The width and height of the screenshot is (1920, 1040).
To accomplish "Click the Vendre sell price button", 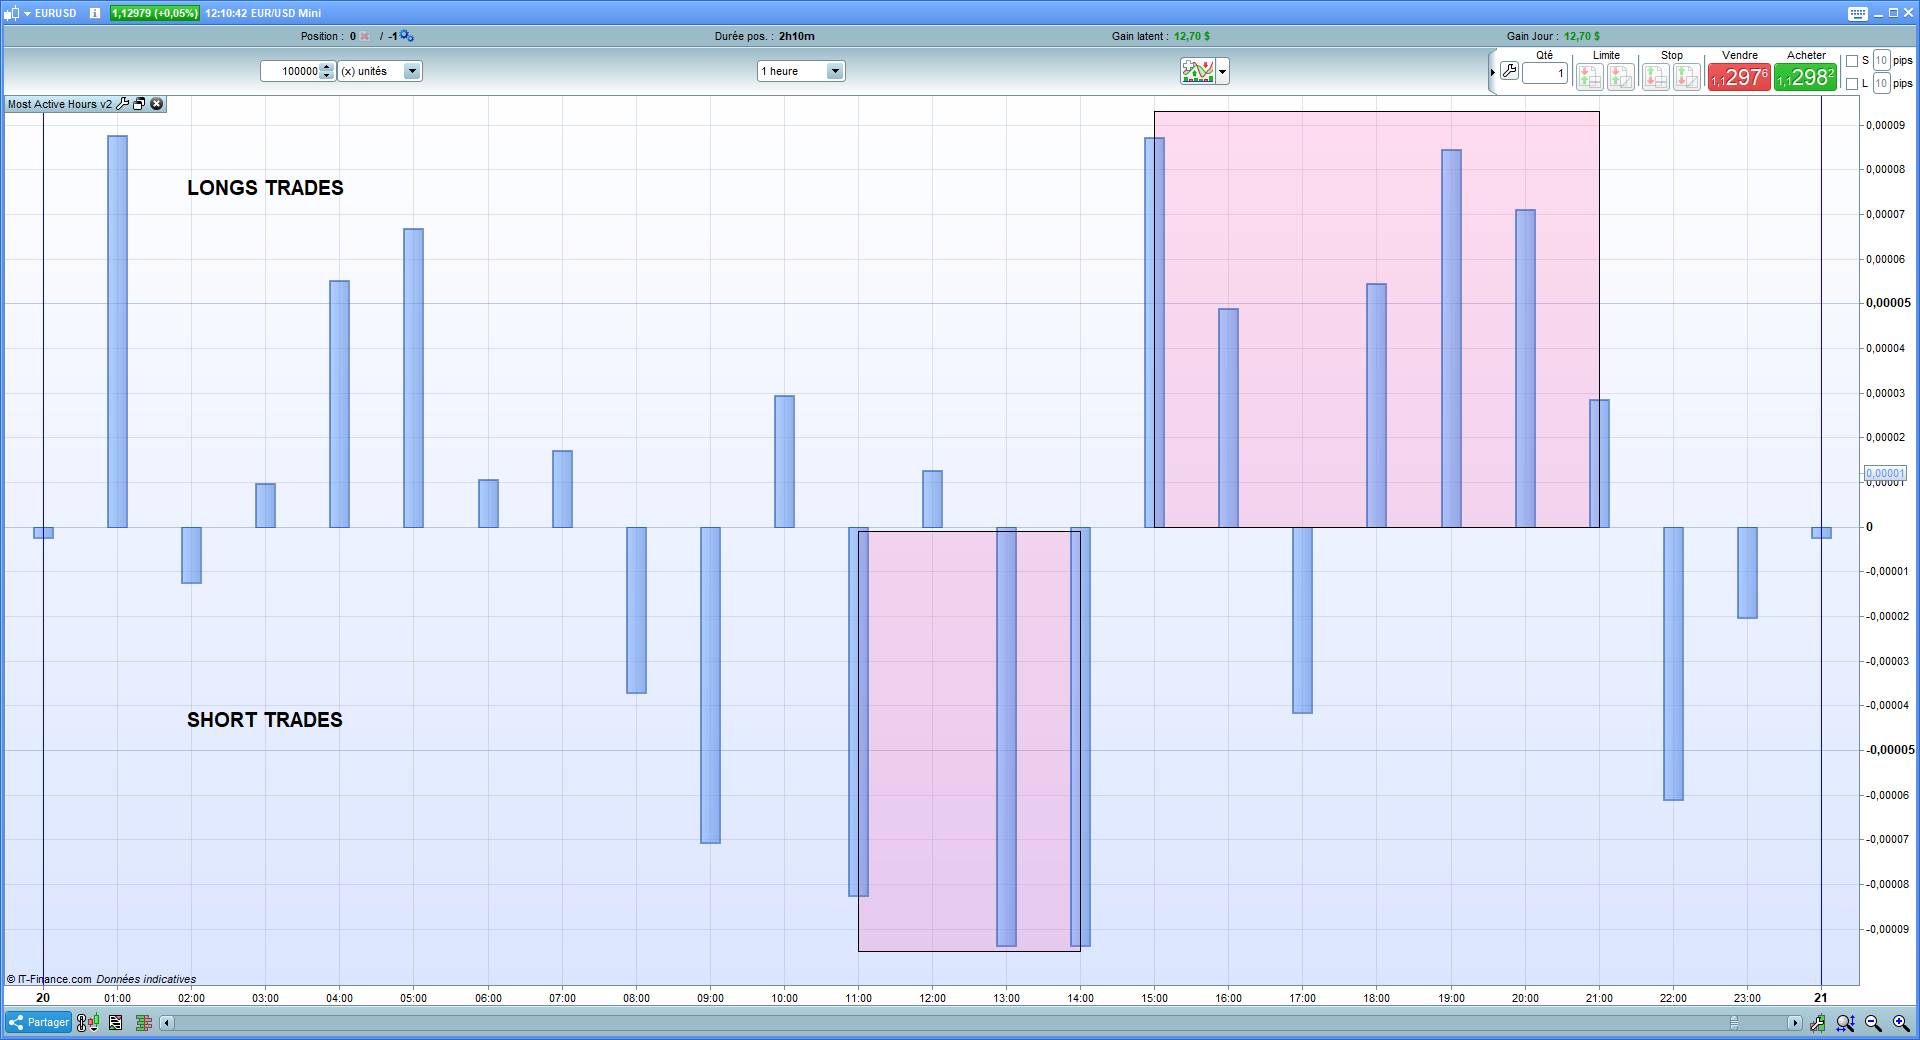I will [x=1739, y=77].
